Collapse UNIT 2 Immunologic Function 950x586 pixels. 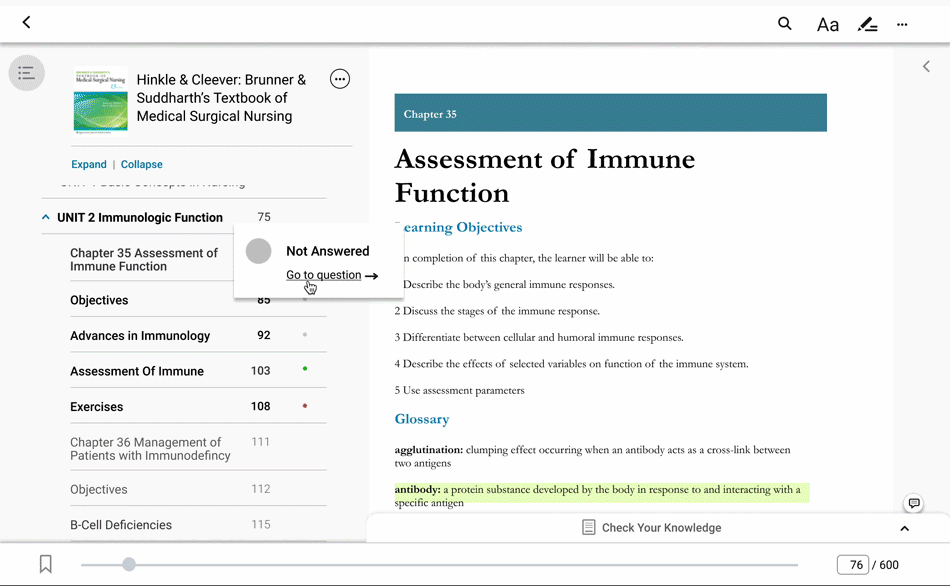point(45,217)
